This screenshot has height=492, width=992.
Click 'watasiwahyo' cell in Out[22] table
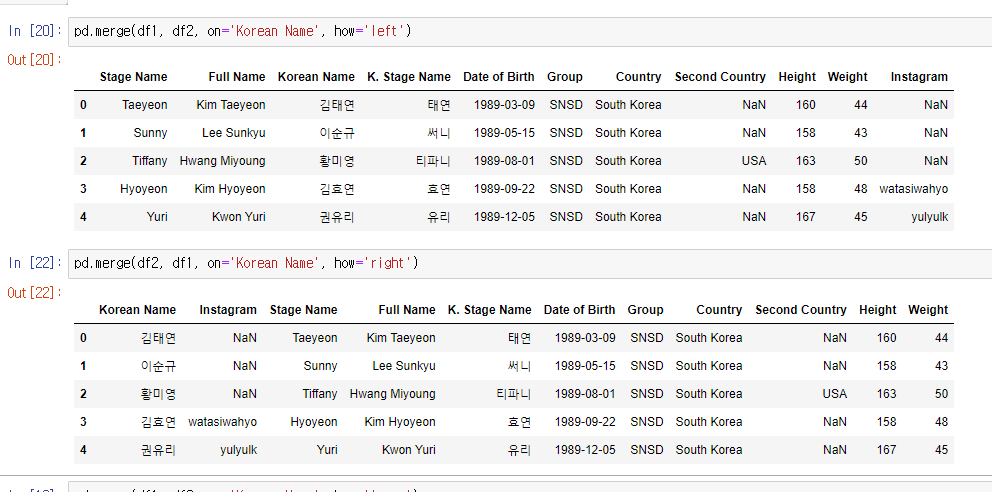[223, 422]
